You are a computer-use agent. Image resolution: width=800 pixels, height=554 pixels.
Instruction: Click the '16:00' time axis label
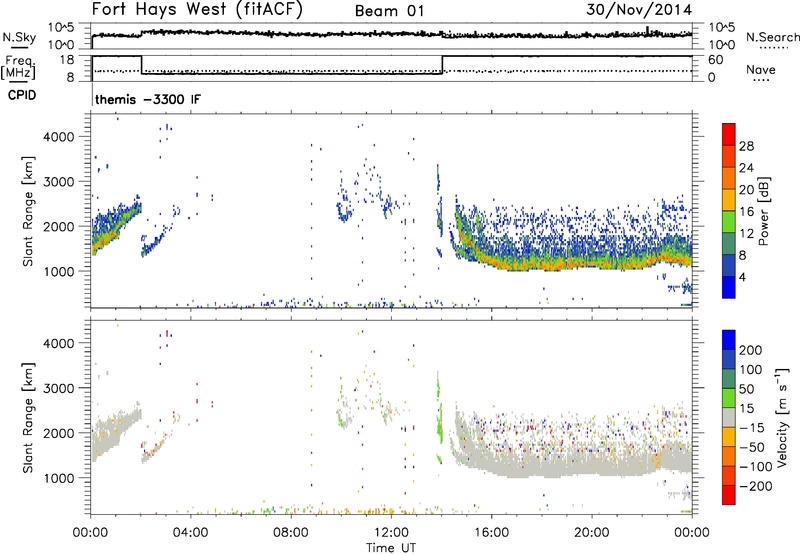[491, 533]
